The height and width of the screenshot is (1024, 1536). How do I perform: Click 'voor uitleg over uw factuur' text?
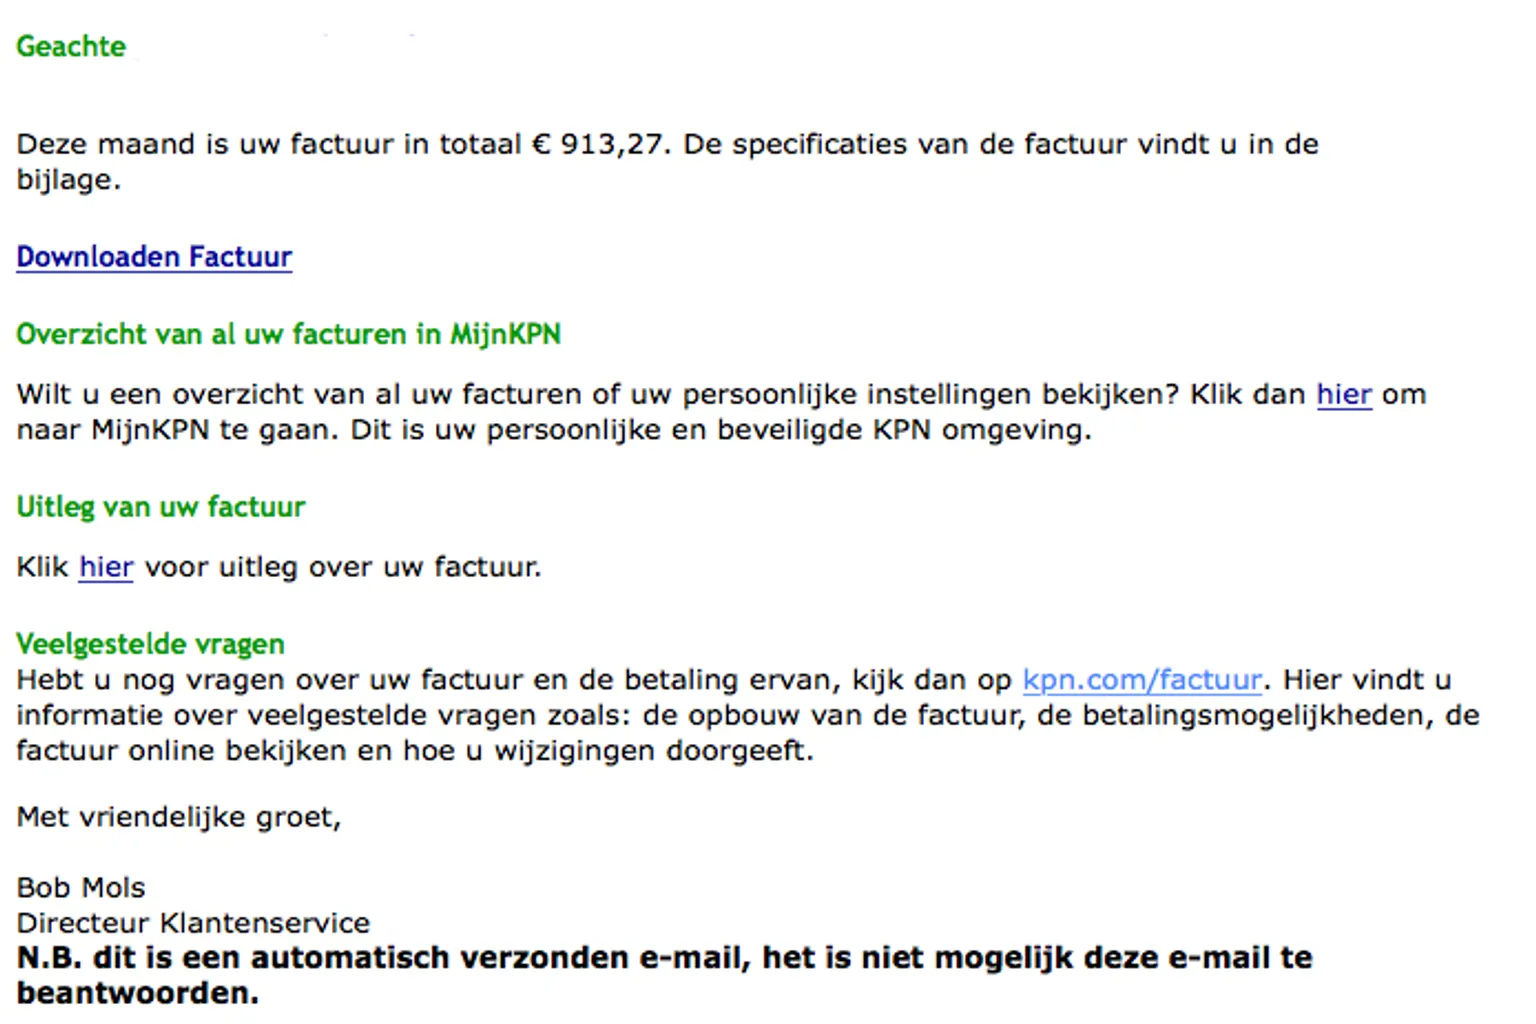point(342,568)
